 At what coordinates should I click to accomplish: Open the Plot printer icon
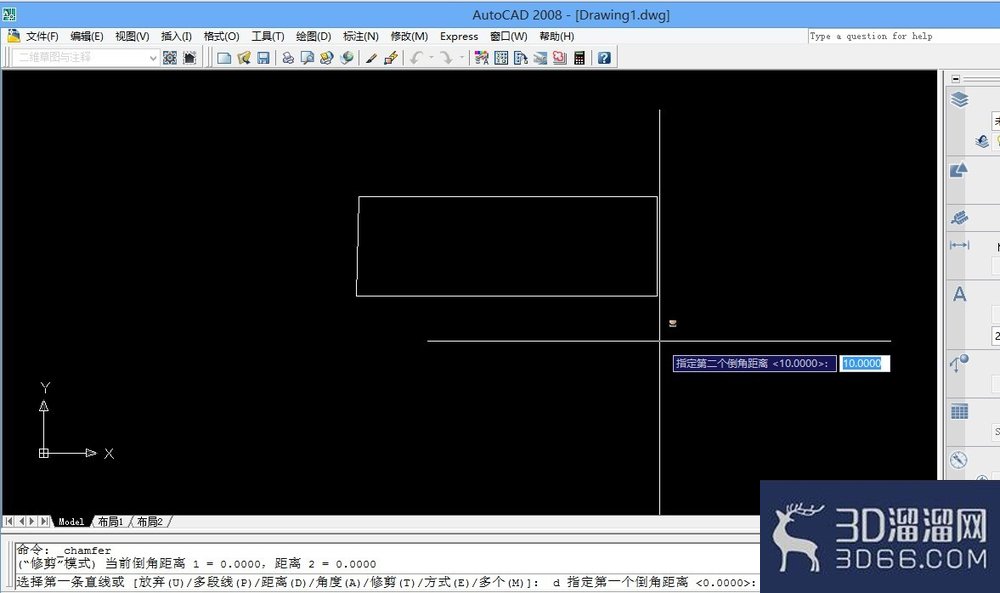tap(288, 58)
